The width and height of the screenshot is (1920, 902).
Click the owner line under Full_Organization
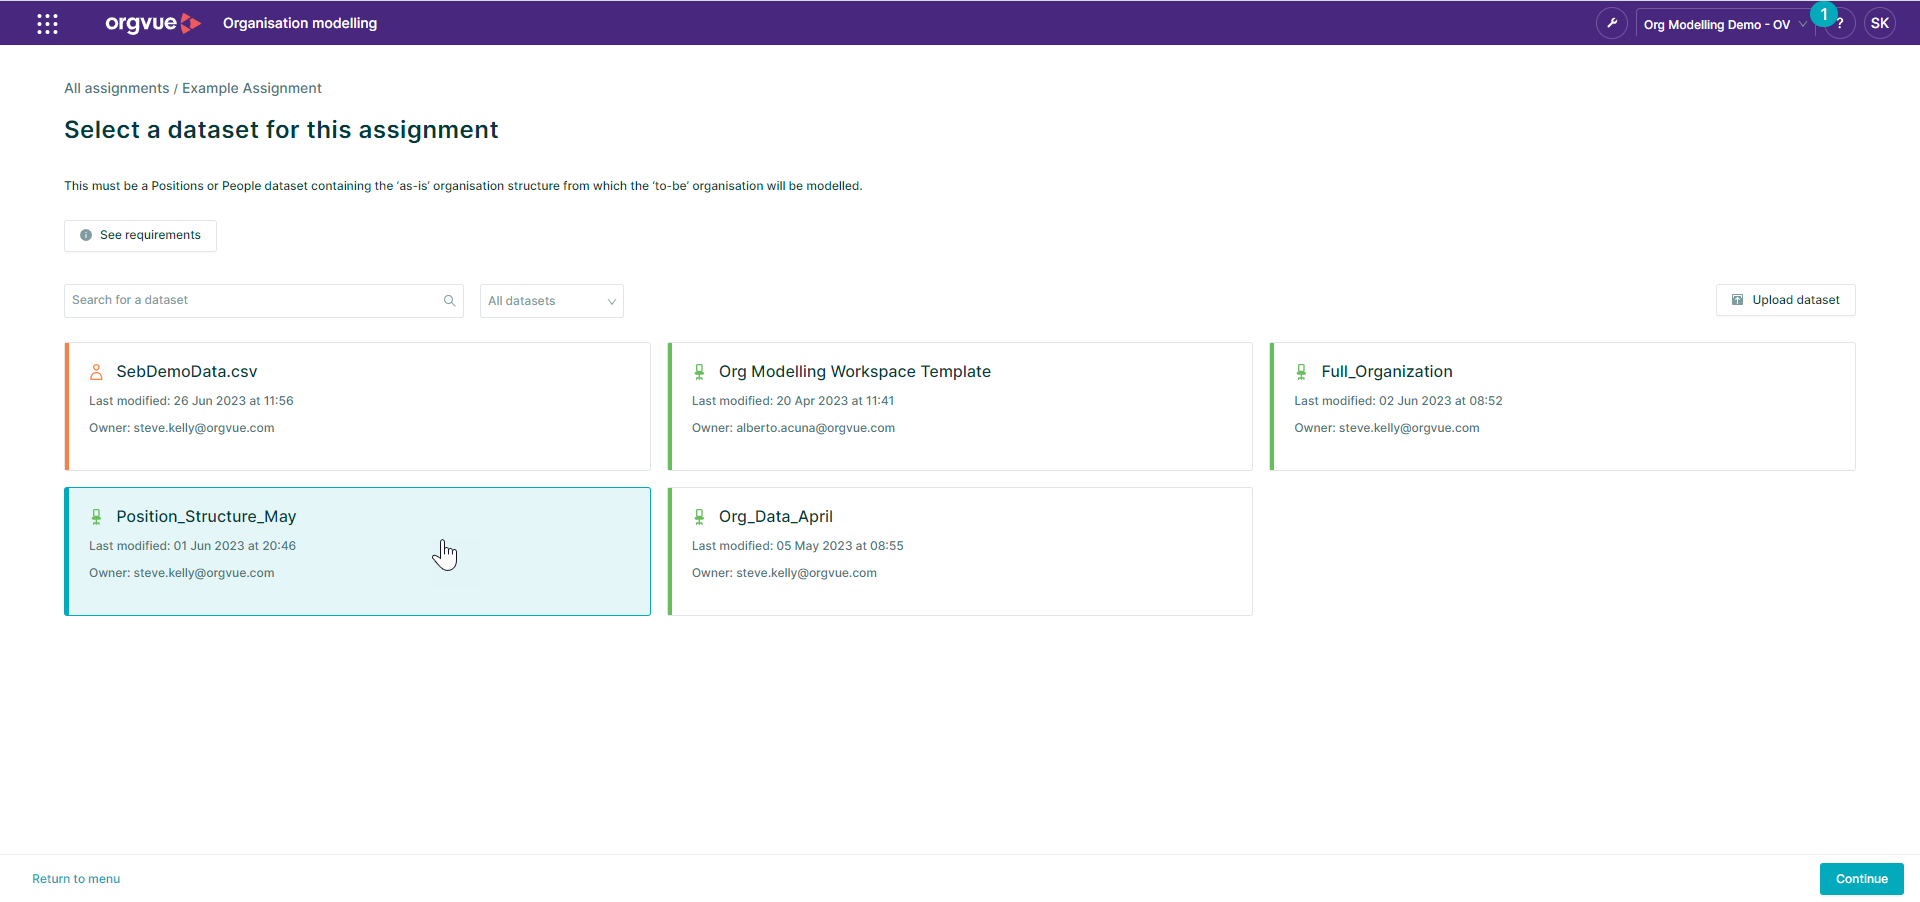[x=1387, y=428]
